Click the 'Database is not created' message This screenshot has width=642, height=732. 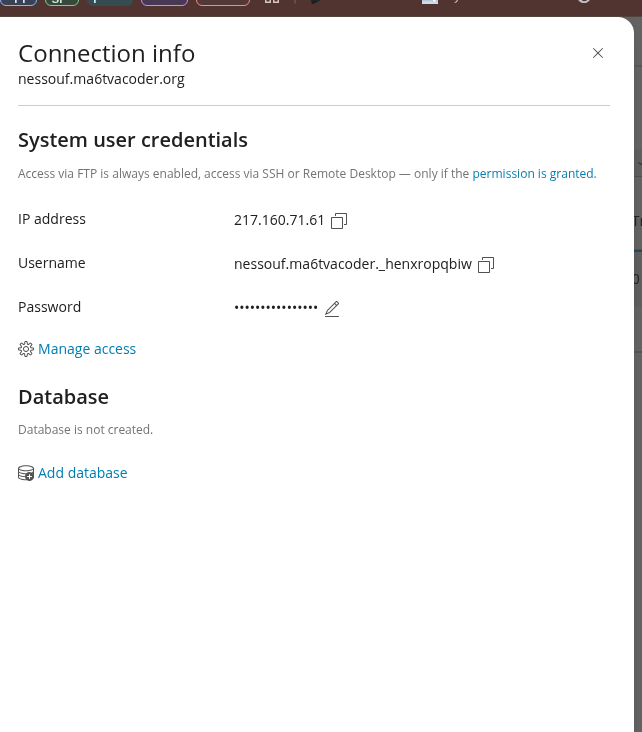click(x=85, y=430)
